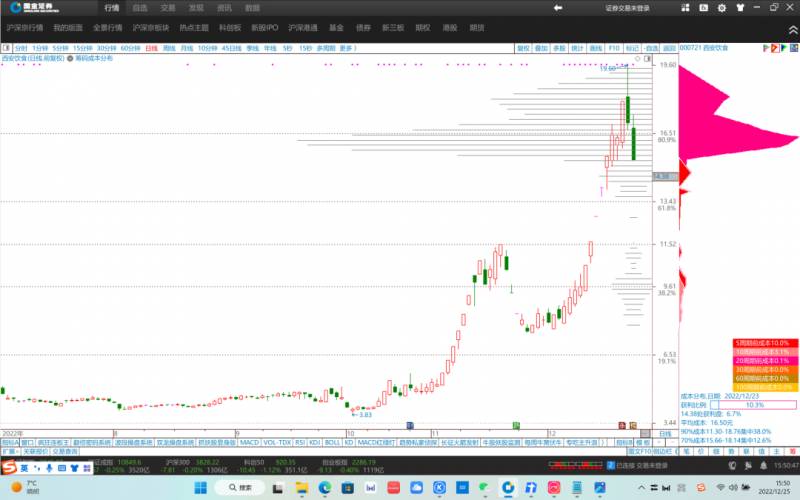Screen dimensions: 800x500
Task: Open the weather widget on taskbar
Action: (24, 487)
